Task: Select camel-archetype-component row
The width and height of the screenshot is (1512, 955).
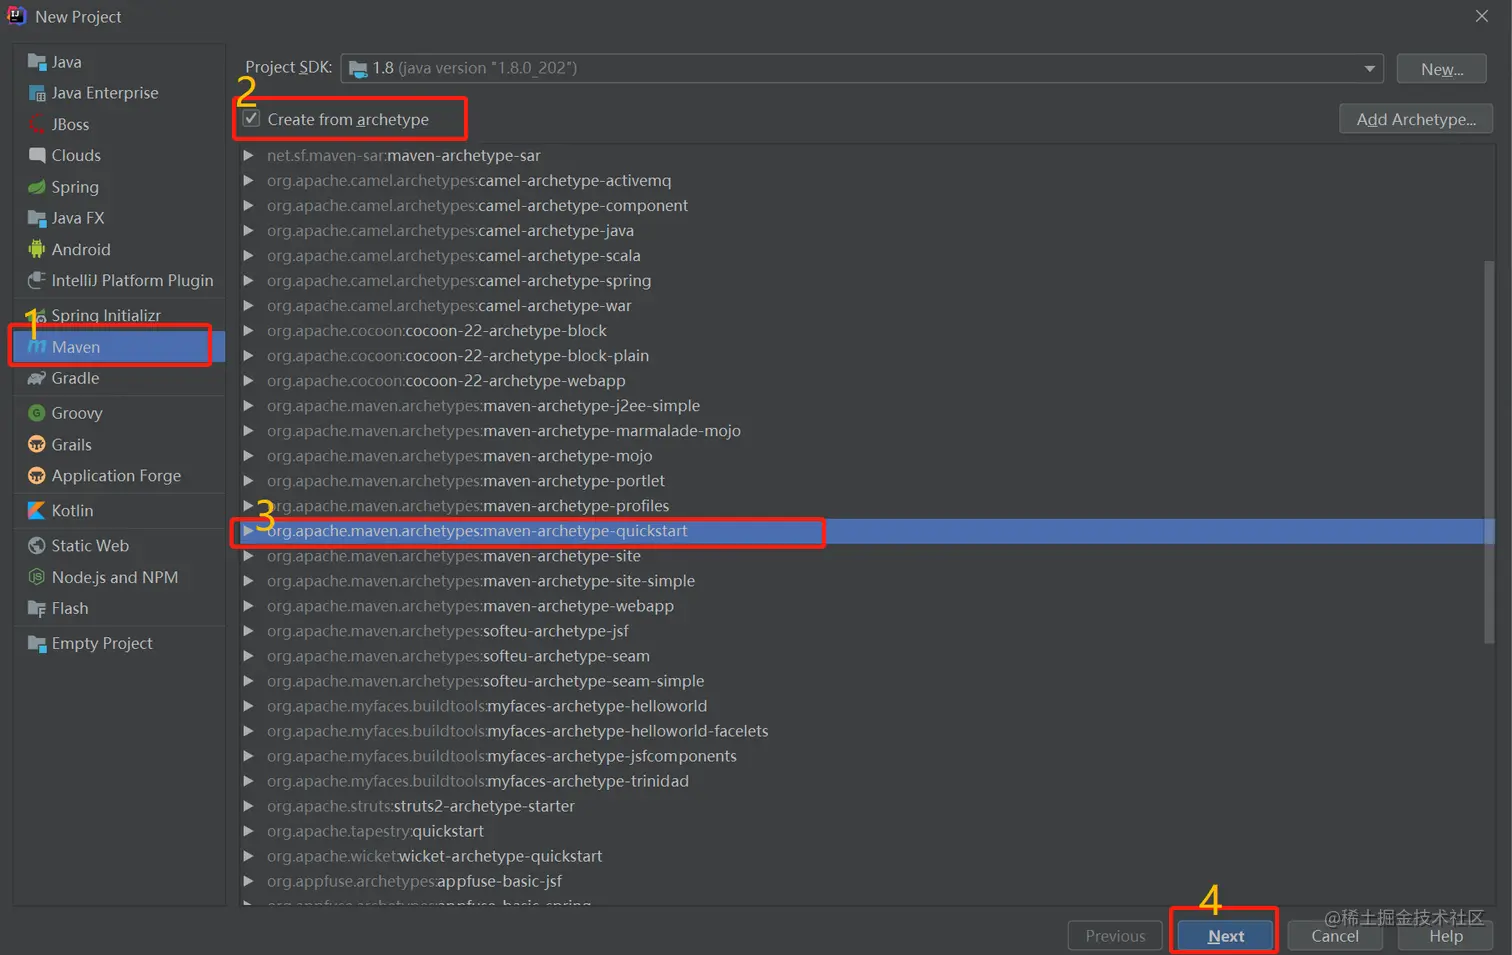Action: click(x=866, y=205)
